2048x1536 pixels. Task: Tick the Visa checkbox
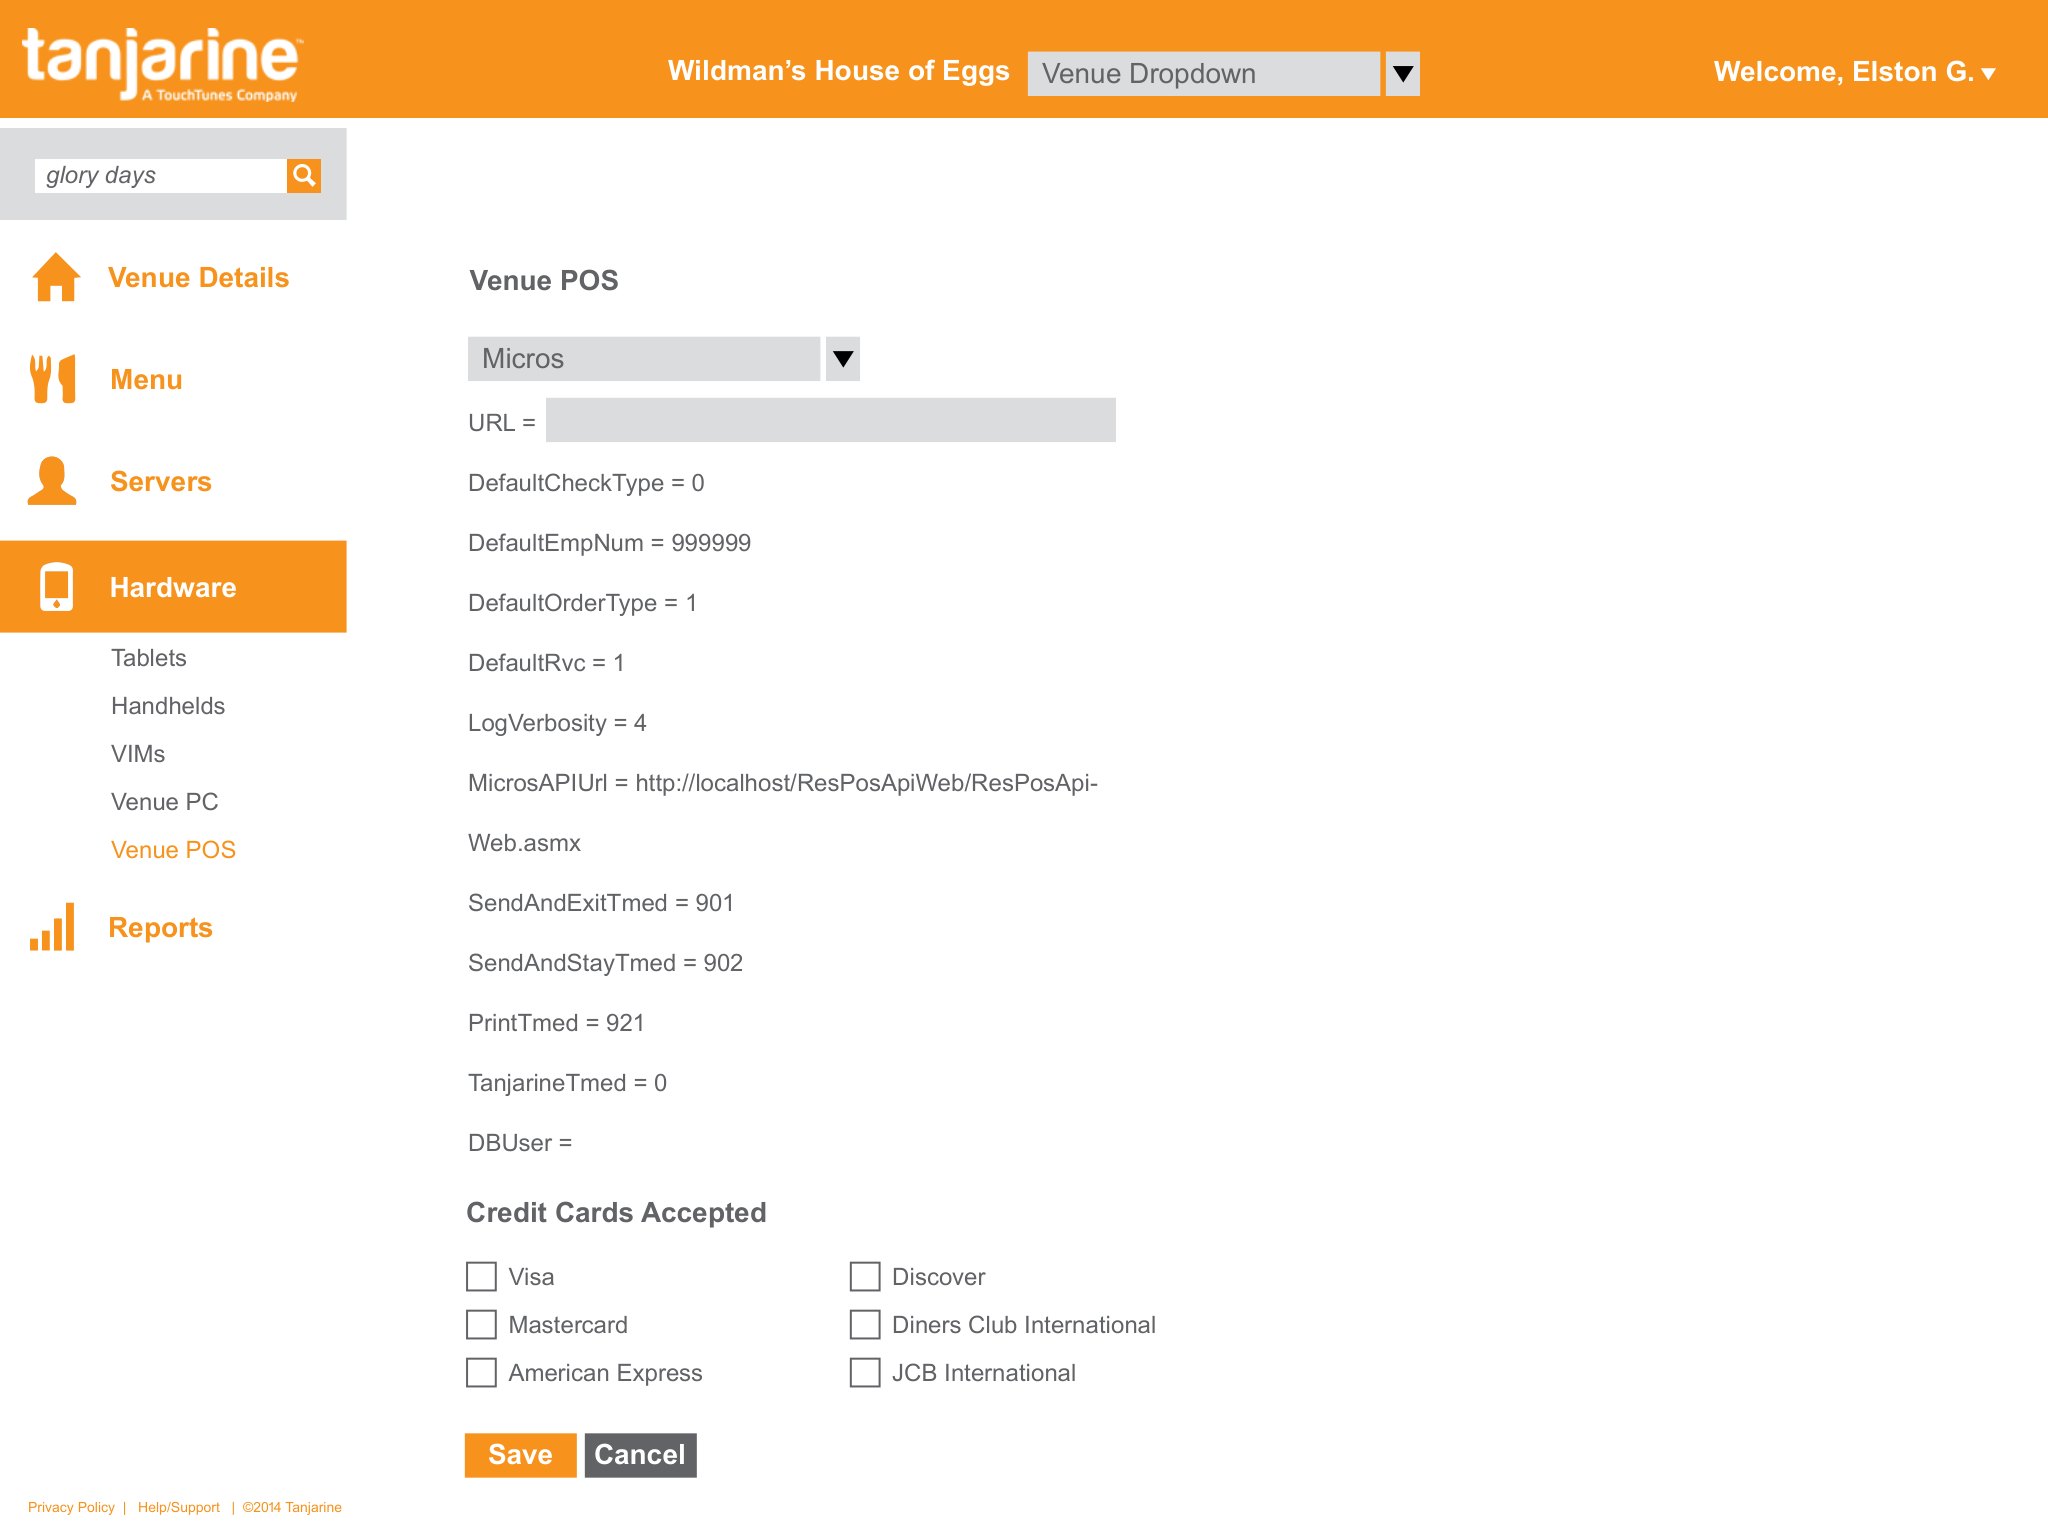[481, 1277]
